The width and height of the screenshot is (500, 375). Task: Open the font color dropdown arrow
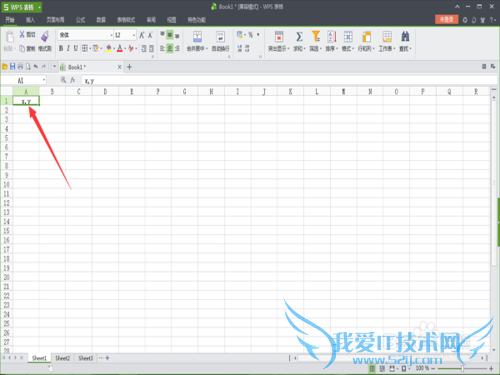pos(125,49)
